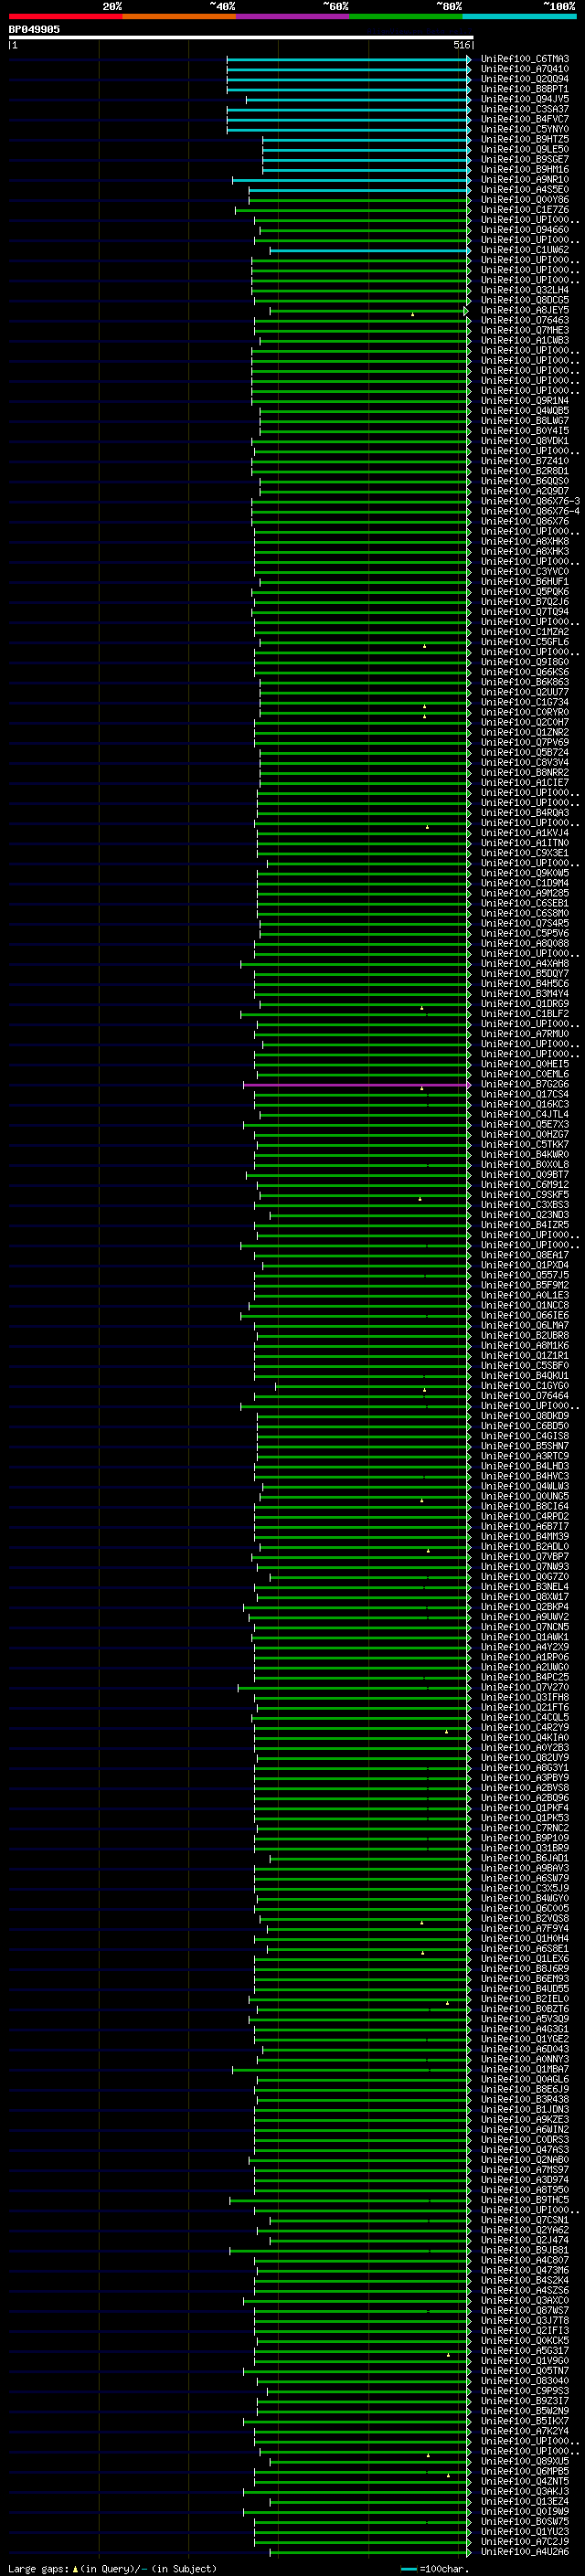Select the UniRef100_B9HTZ5 label
The height and width of the screenshot is (2576, 585).
[x=525, y=139]
